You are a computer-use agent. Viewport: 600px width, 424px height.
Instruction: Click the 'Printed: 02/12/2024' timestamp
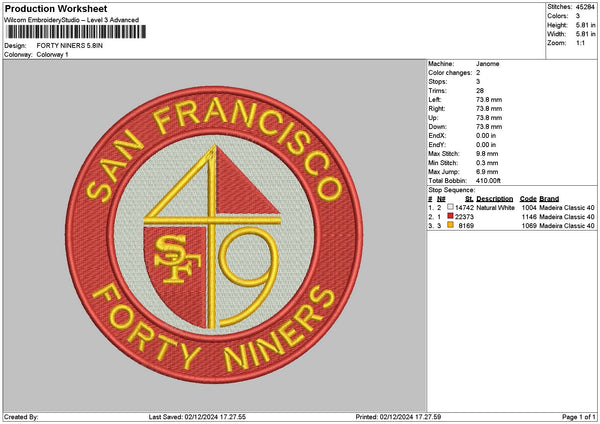coord(398,417)
